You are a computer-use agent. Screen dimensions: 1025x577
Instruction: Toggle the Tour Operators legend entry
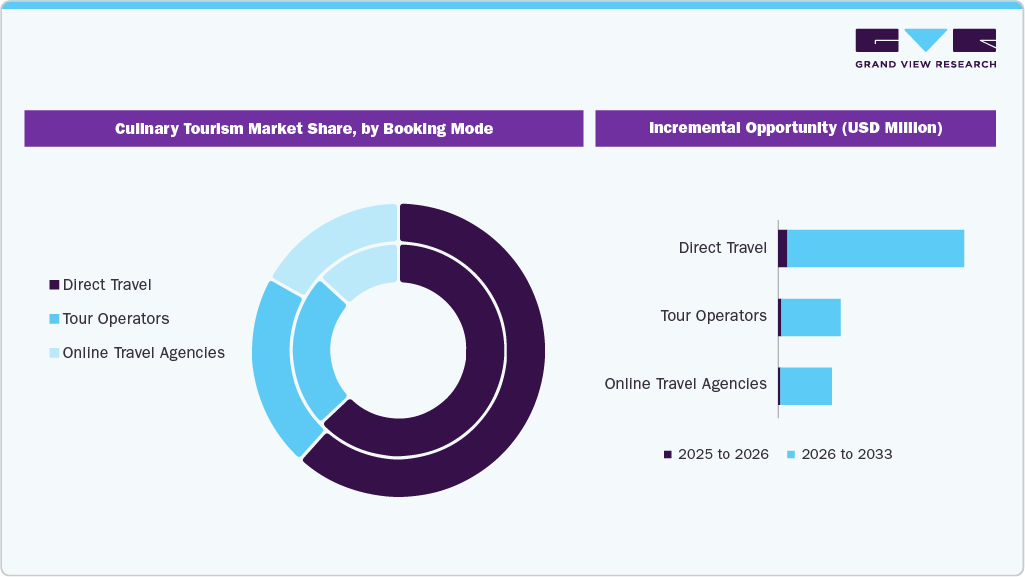(114, 318)
